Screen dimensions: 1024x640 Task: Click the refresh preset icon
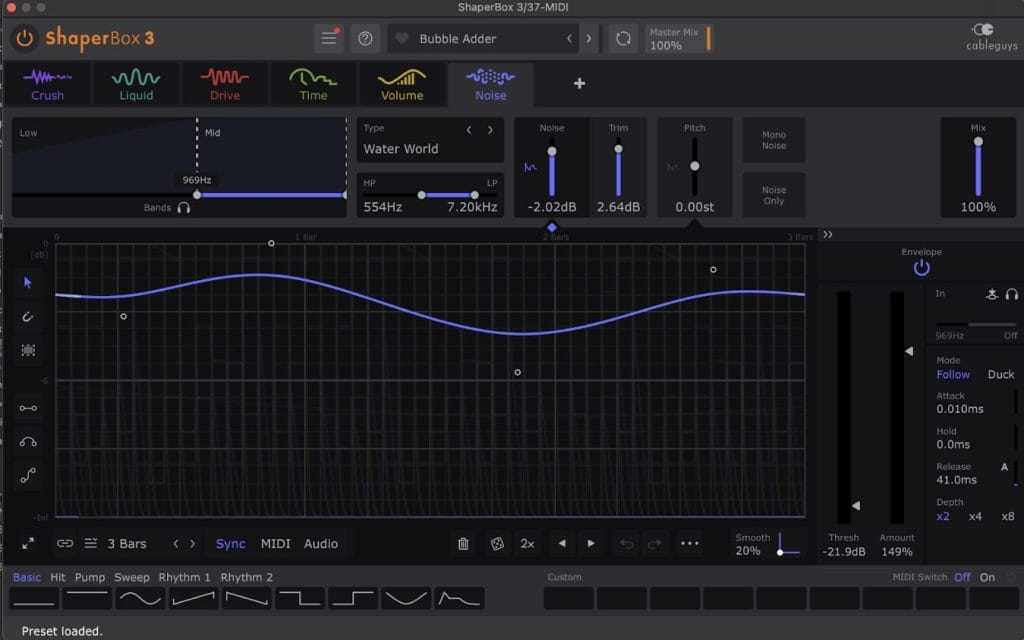(x=623, y=39)
